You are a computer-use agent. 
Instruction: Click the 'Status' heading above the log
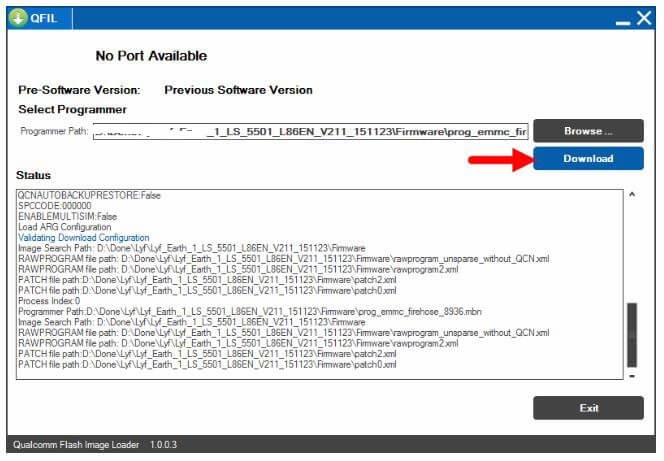click(x=33, y=175)
